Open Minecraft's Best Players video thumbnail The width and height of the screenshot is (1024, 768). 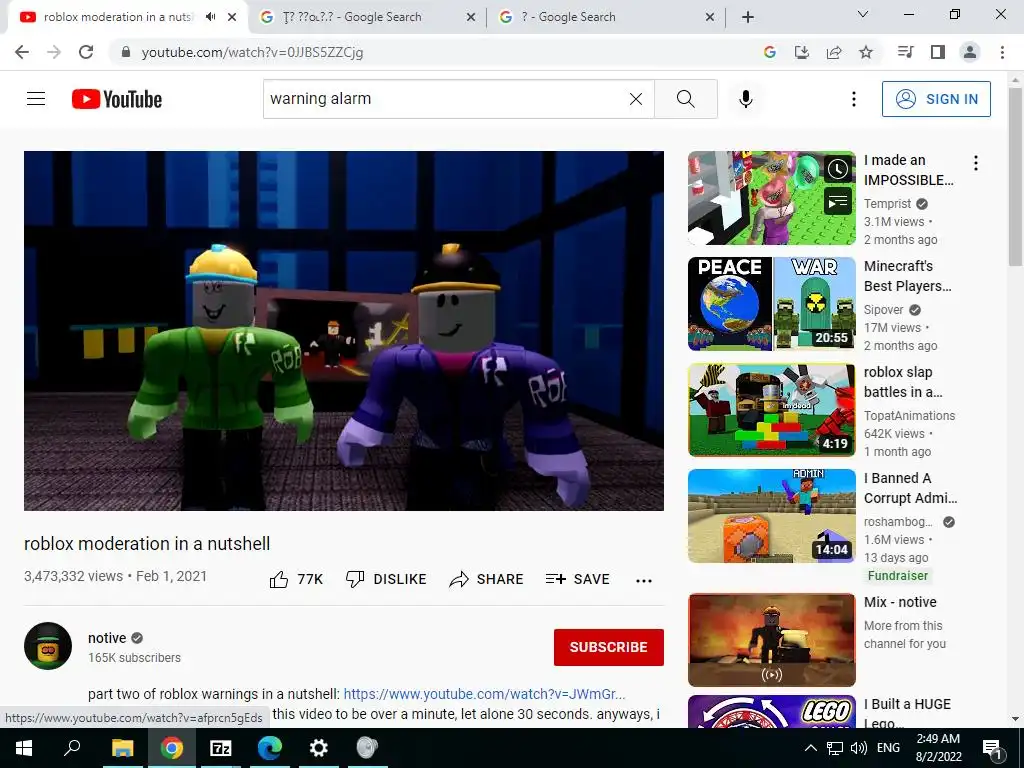pos(771,304)
